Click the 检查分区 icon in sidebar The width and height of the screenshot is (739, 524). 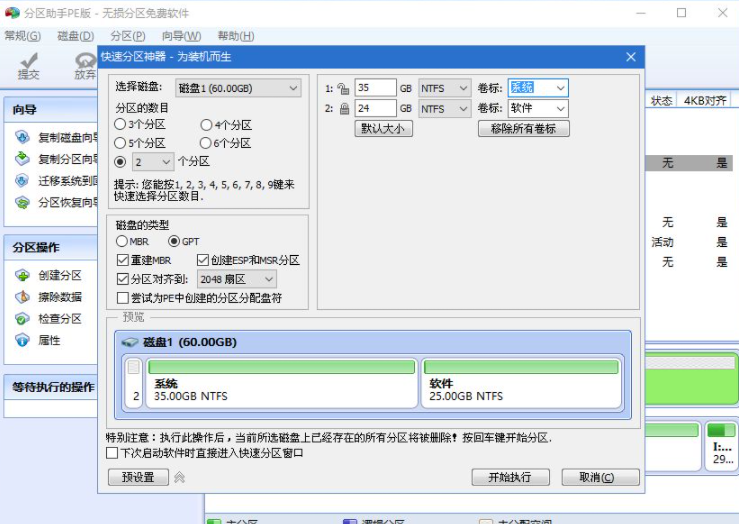22,319
